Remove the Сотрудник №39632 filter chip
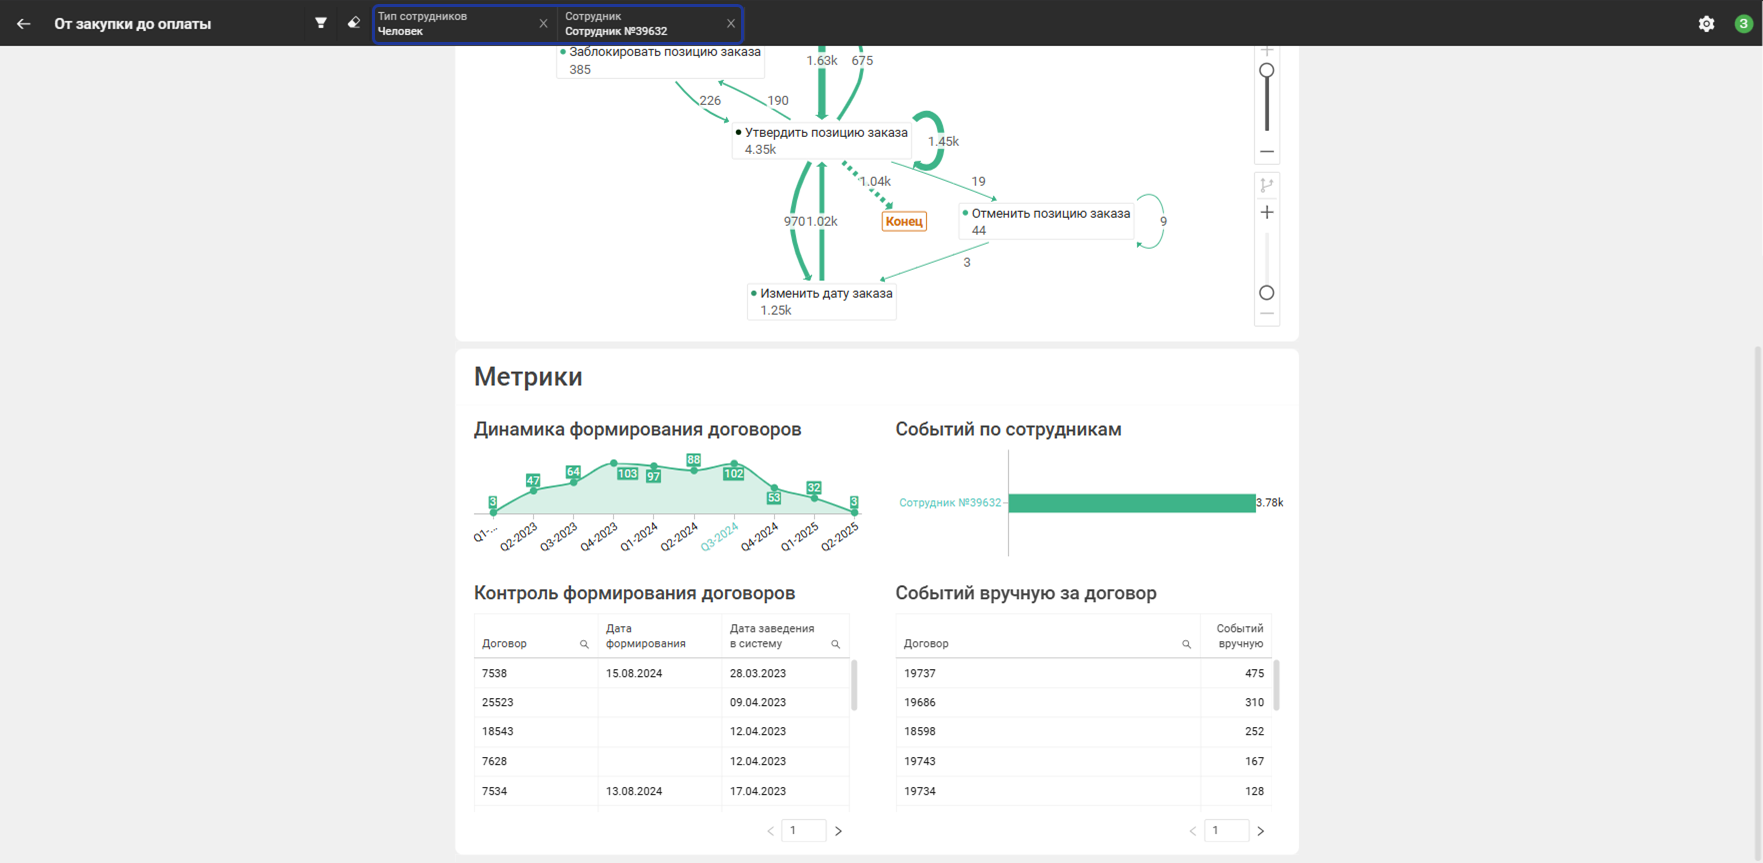The height and width of the screenshot is (863, 1763). click(x=730, y=24)
